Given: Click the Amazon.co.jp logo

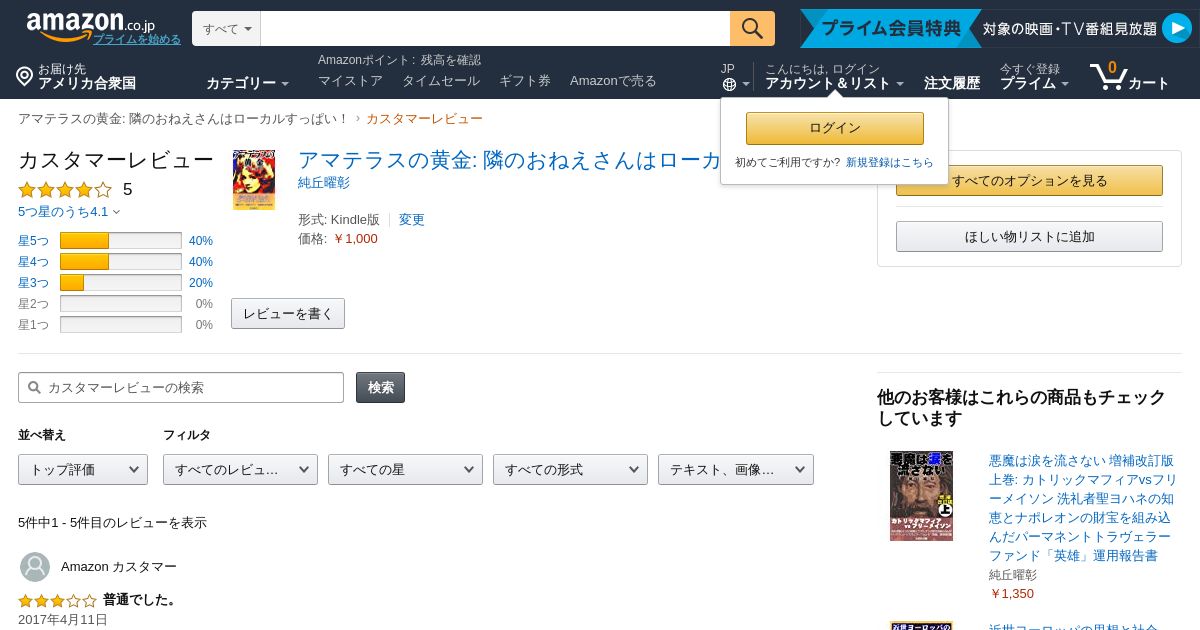Looking at the screenshot, I should pyautogui.click(x=90, y=25).
